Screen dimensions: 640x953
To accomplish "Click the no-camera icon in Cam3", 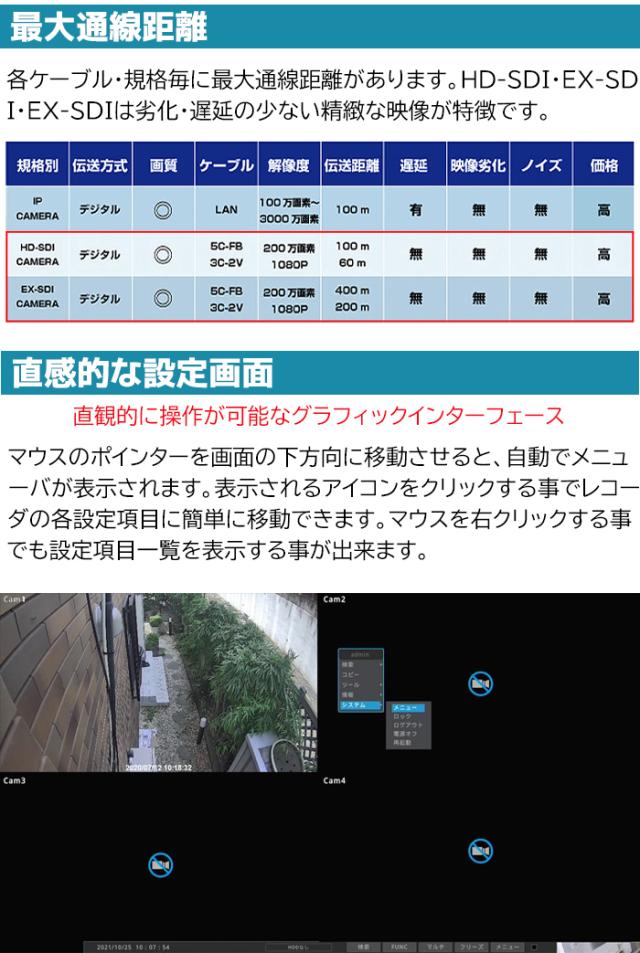I will coord(160,865).
